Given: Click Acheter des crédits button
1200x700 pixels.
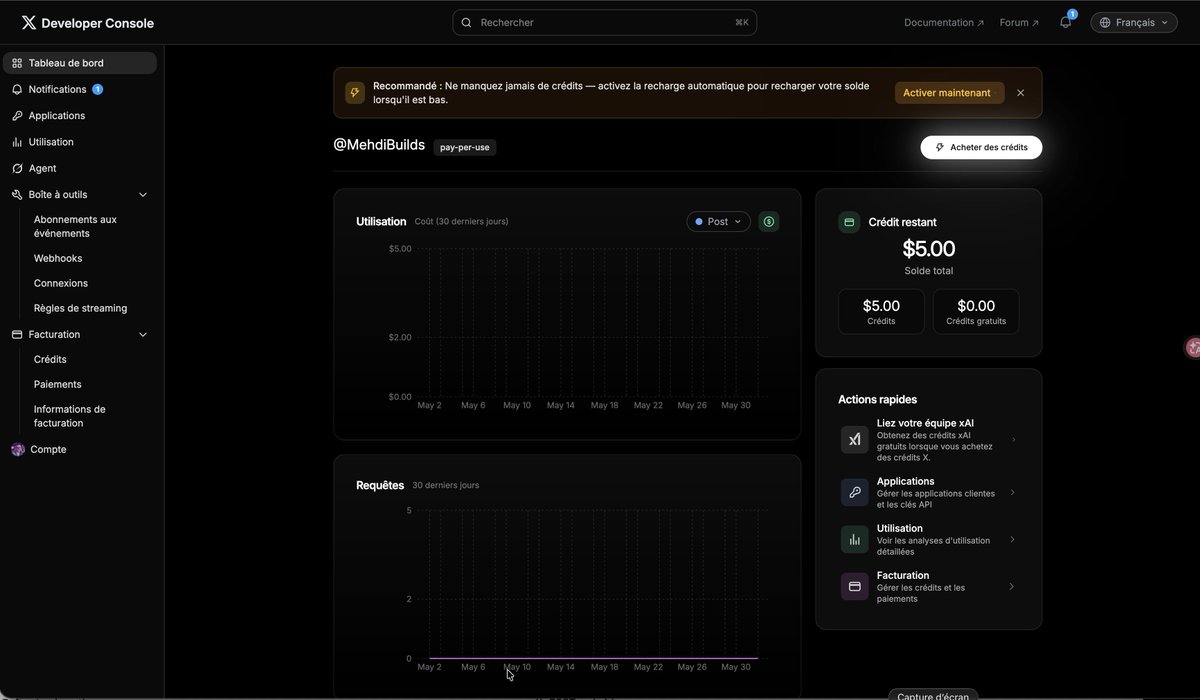Looking at the screenshot, I should pos(981,147).
